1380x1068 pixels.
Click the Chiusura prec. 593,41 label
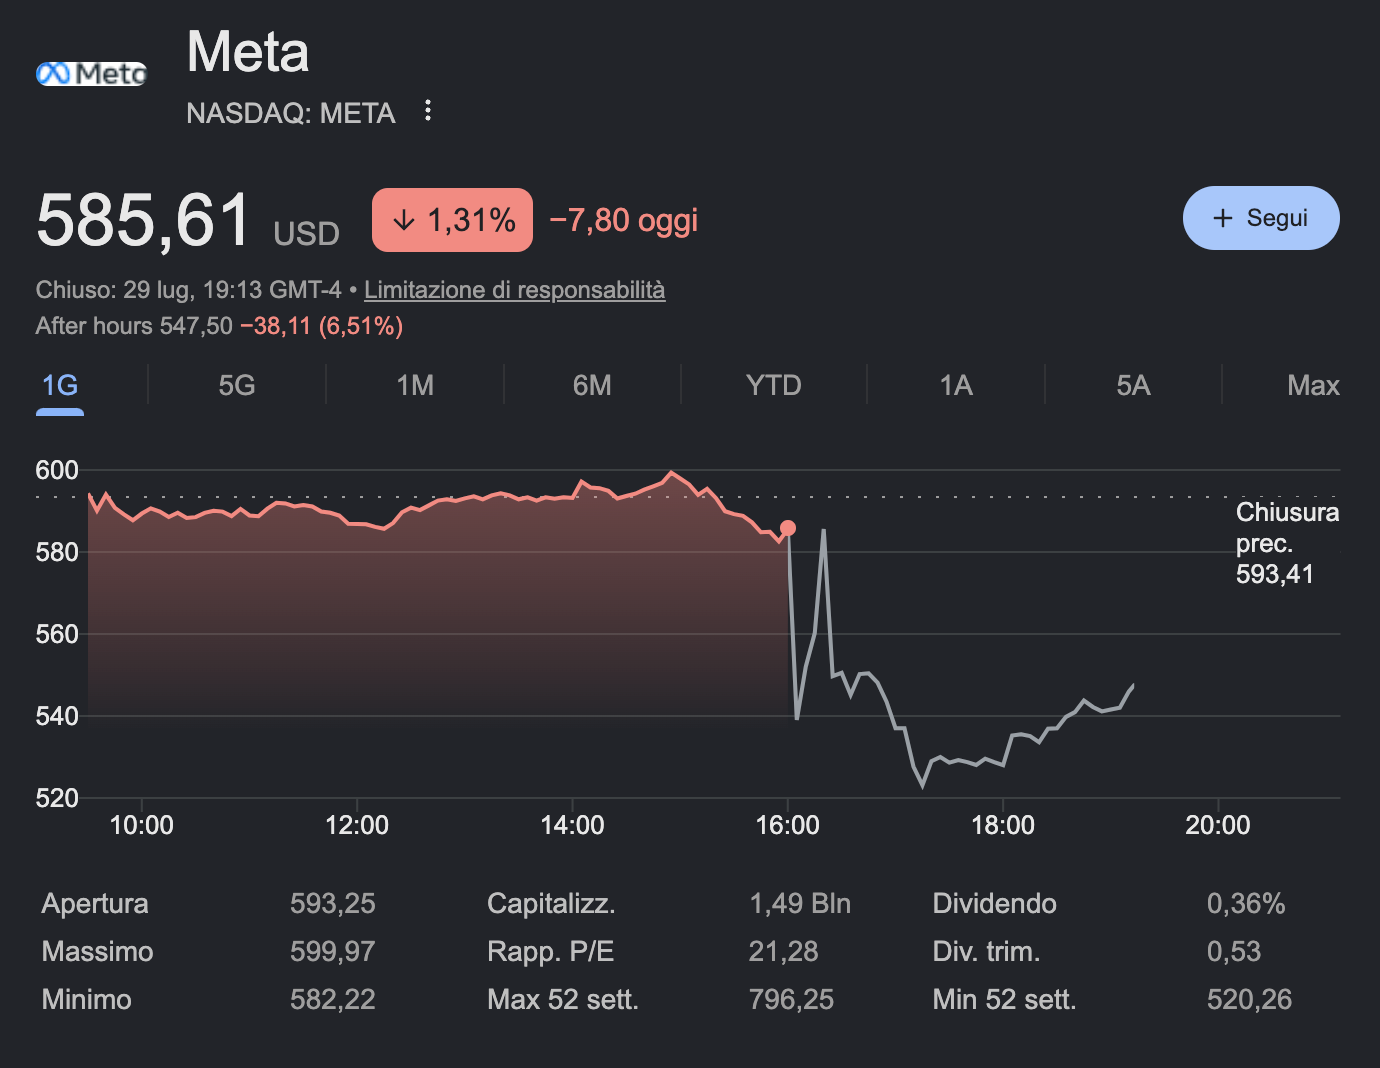(x=1287, y=543)
